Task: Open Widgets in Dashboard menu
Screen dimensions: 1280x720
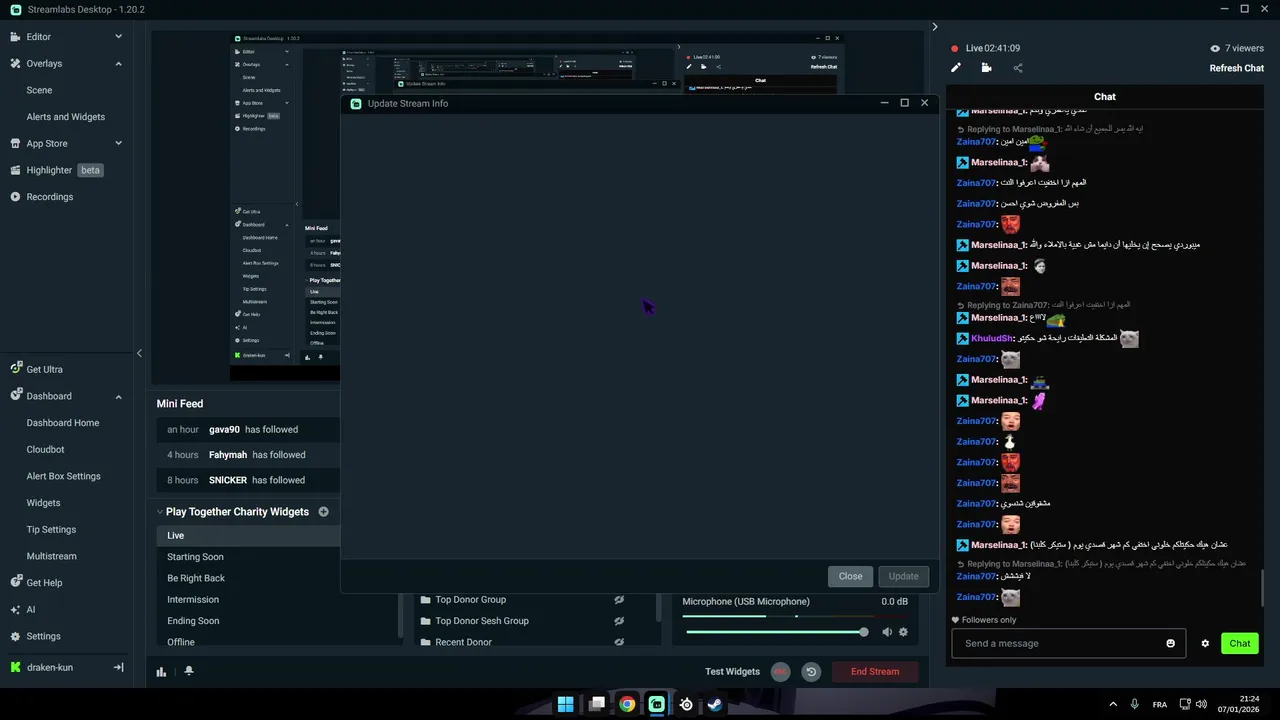Action: pyautogui.click(x=43, y=503)
